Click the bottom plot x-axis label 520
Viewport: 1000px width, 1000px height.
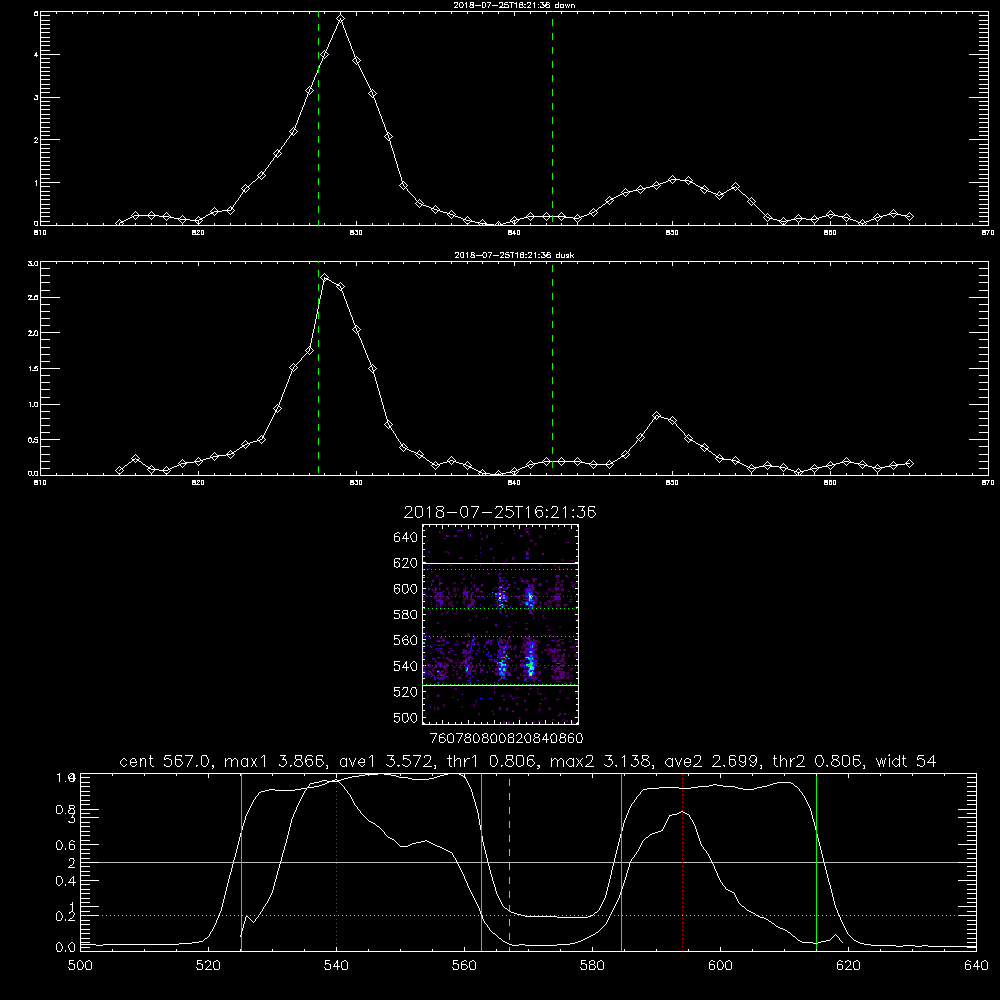tap(209, 966)
